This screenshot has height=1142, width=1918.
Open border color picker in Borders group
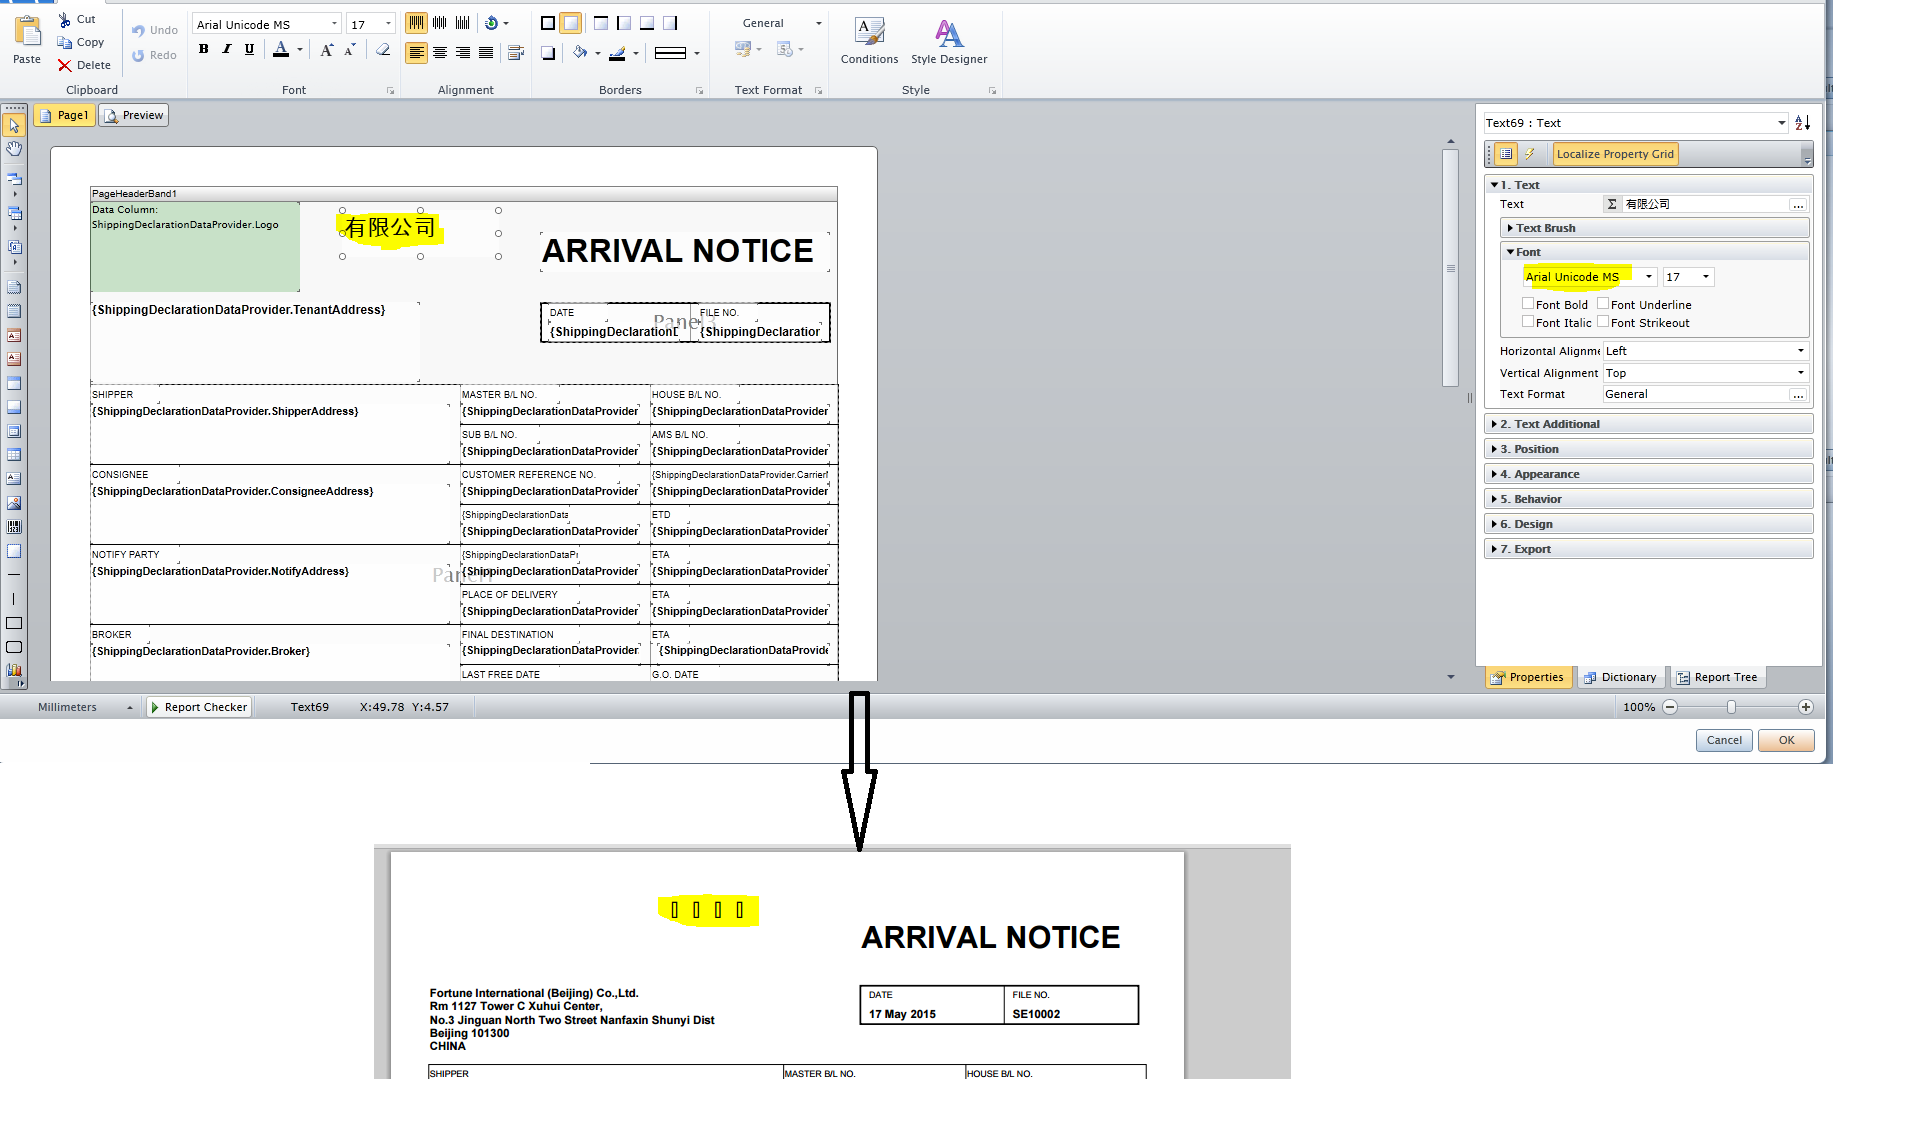coord(635,53)
